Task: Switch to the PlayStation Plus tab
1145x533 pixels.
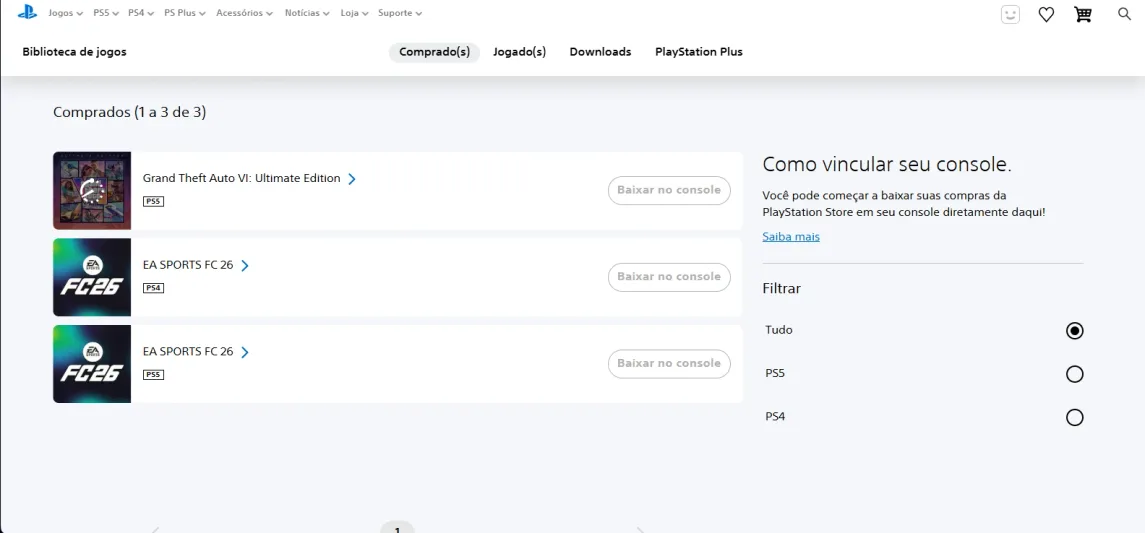Action: click(699, 52)
